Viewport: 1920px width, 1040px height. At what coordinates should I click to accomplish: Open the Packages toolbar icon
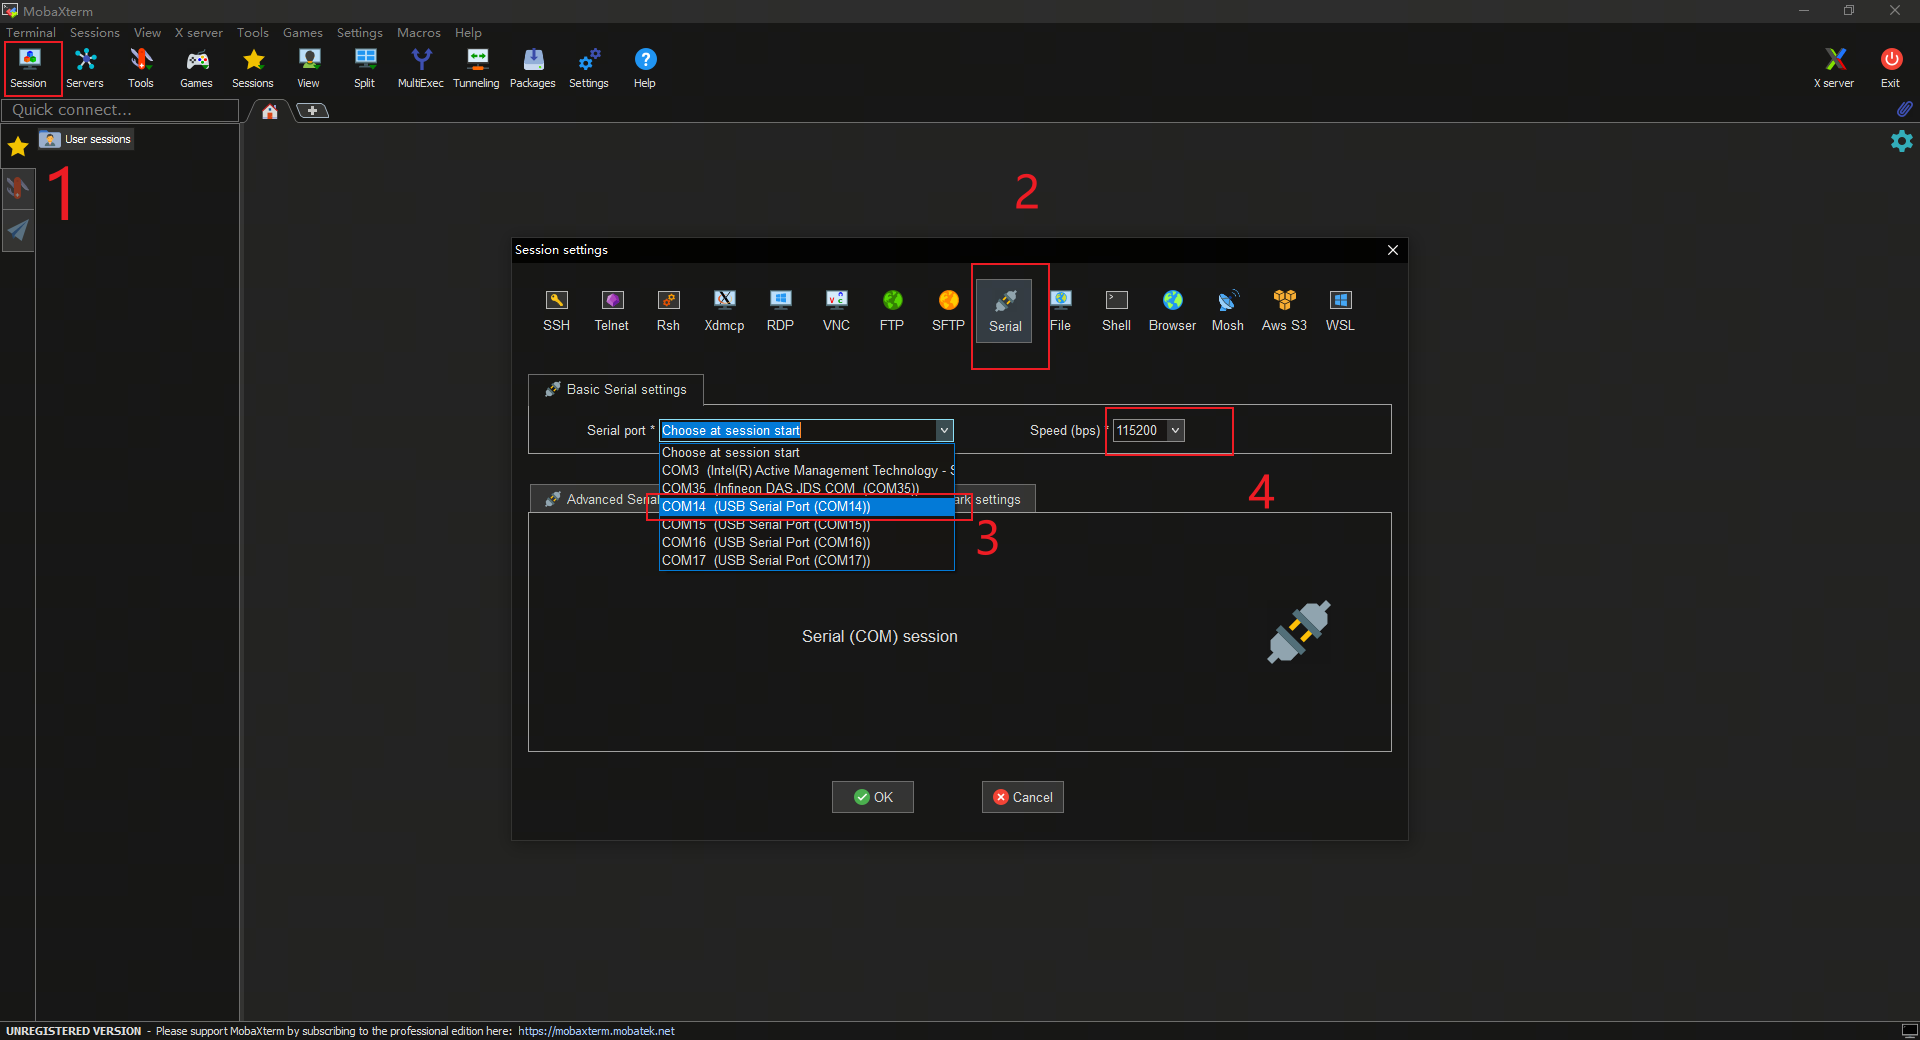pos(533,68)
